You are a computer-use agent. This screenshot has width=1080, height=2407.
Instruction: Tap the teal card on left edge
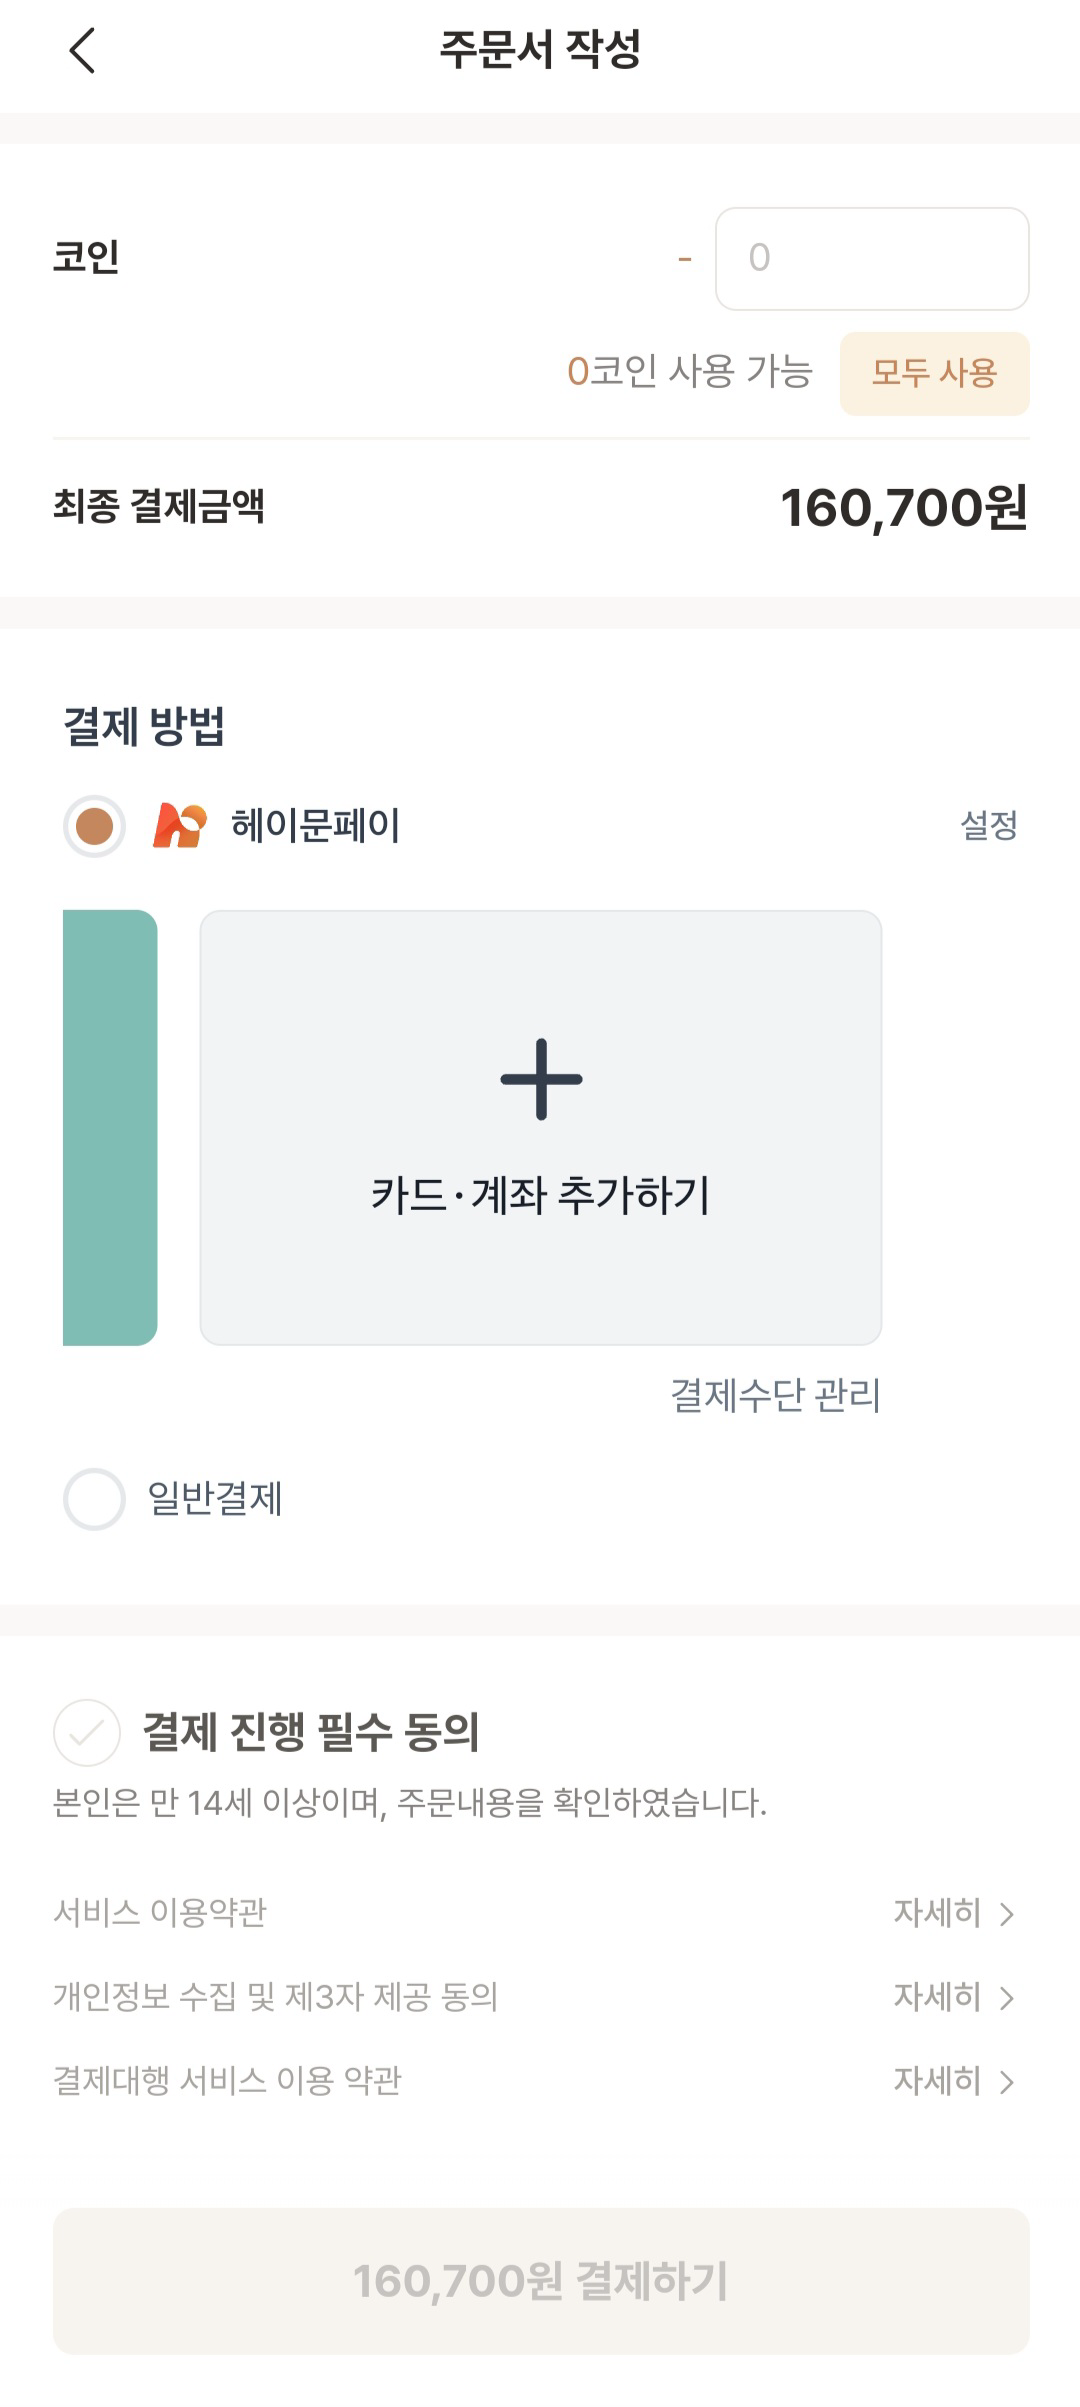[x=110, y=1127]
